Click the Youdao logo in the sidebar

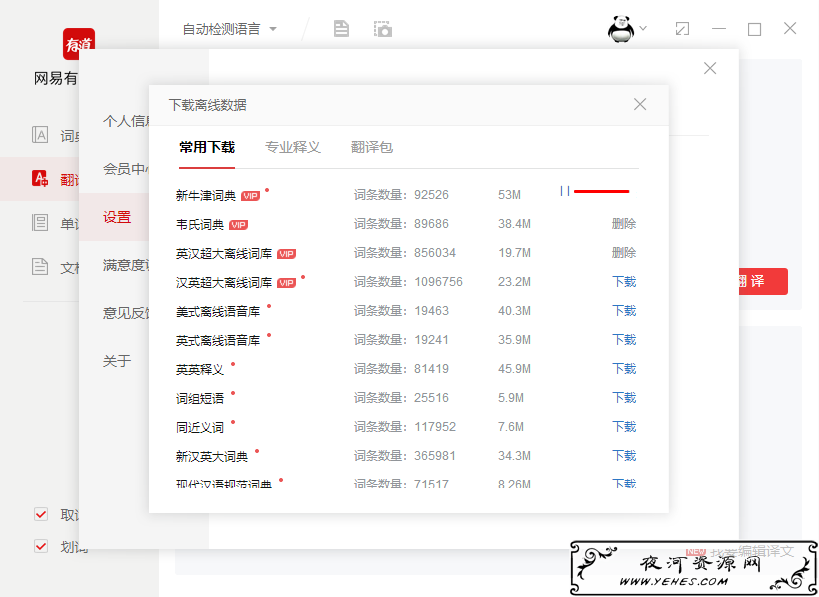coord(78,43)
